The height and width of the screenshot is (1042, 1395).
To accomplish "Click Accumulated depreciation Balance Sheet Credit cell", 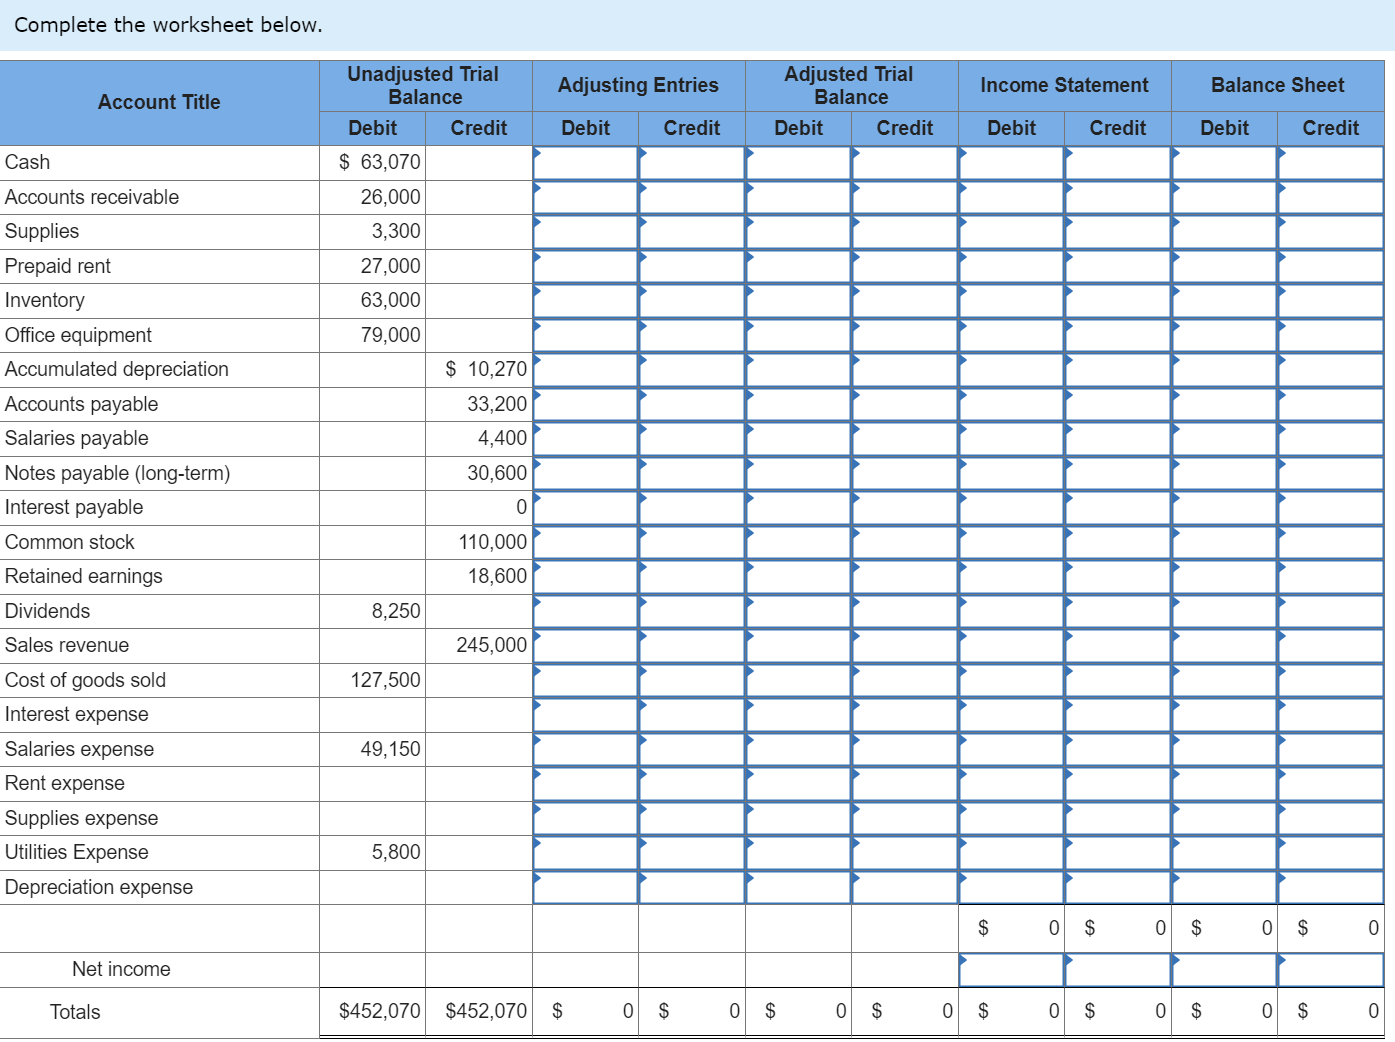I will pos(1331,370).
